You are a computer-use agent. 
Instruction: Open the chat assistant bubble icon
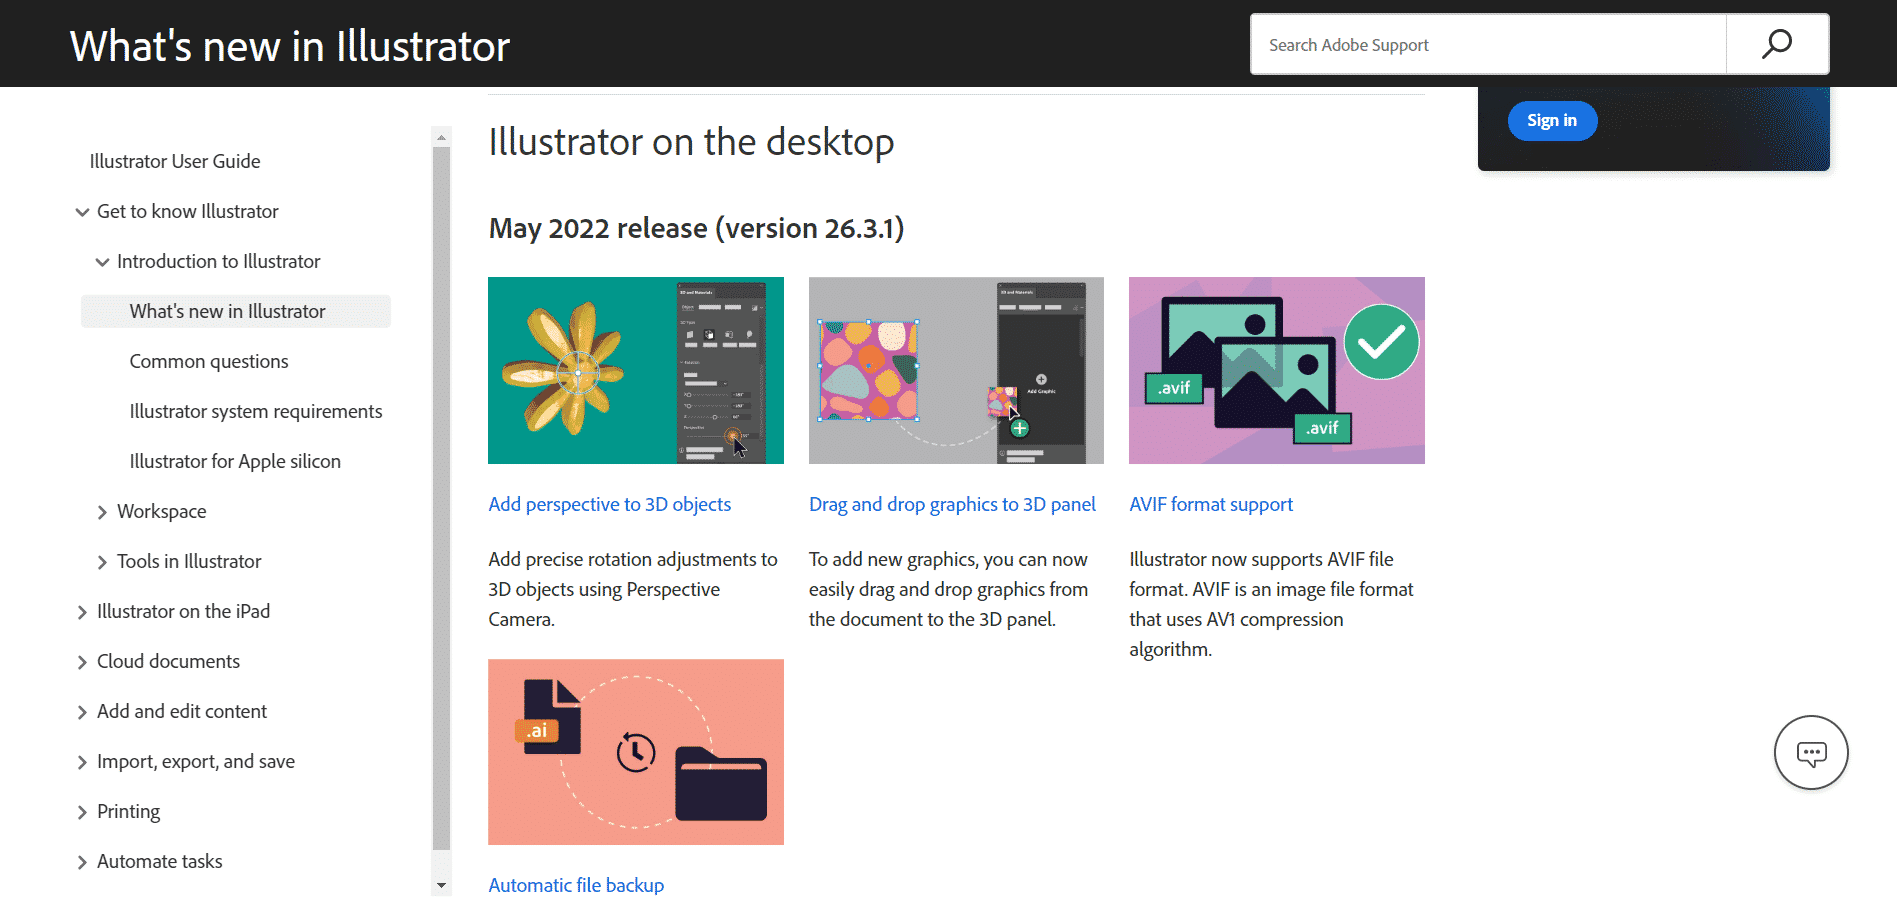click(1810, 752)
